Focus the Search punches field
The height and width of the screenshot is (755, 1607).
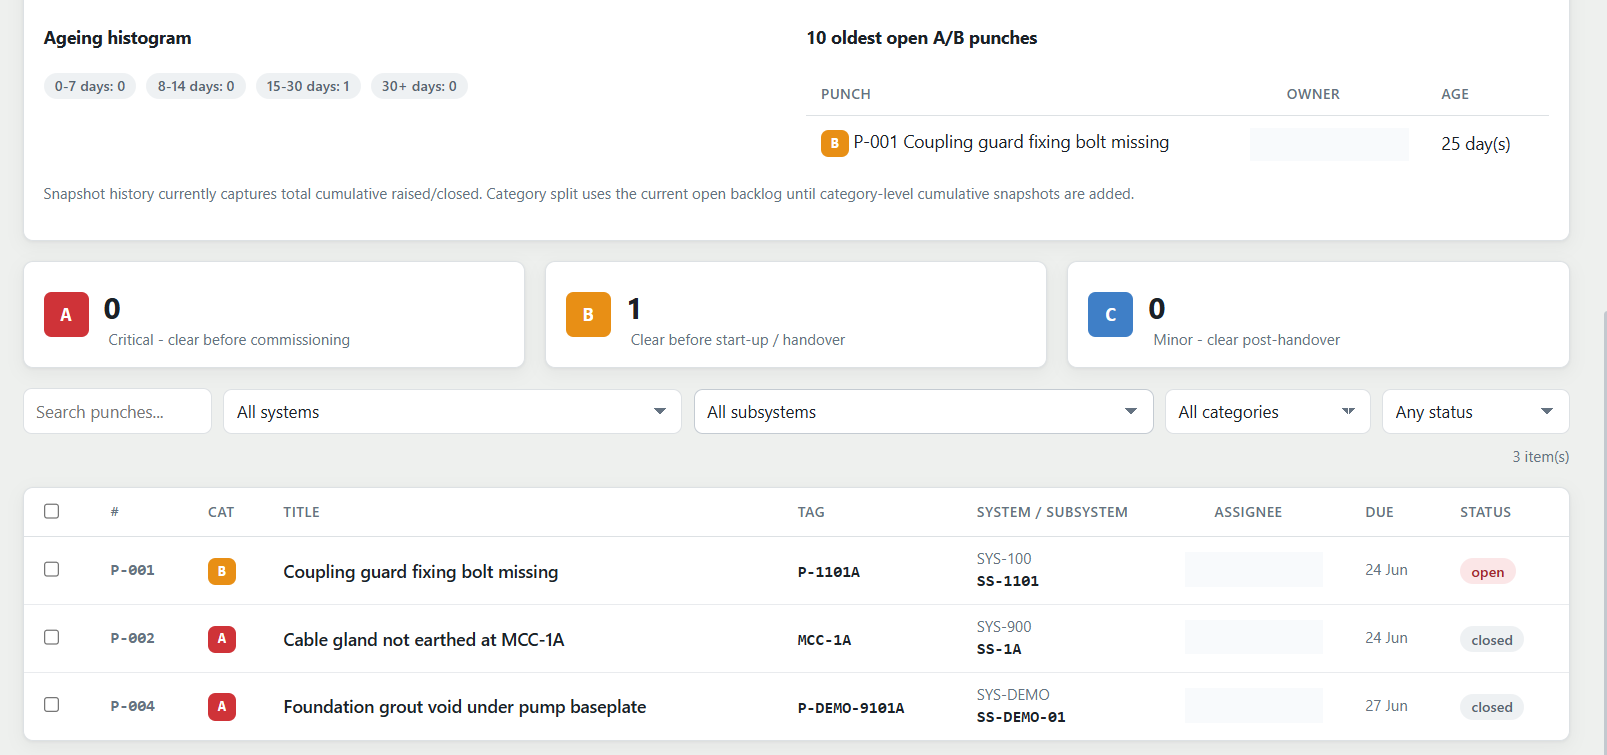coord(117,412)
